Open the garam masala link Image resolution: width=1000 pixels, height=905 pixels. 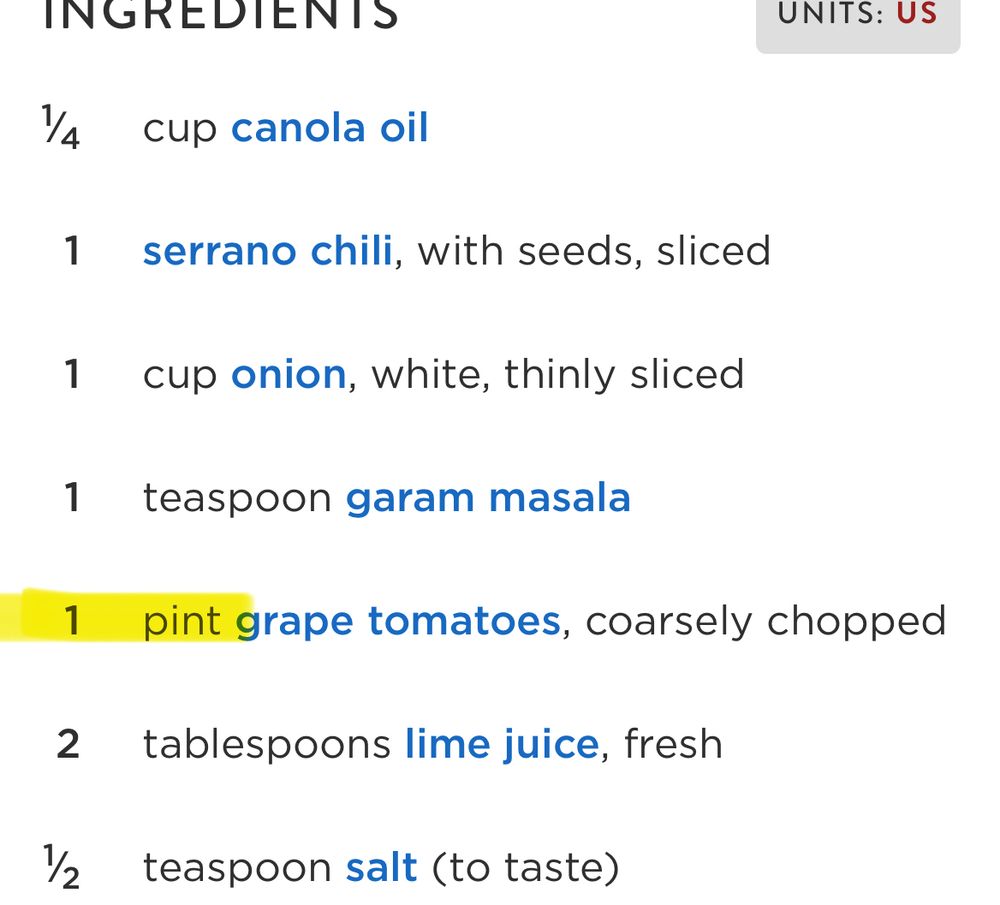click(488, 497)
